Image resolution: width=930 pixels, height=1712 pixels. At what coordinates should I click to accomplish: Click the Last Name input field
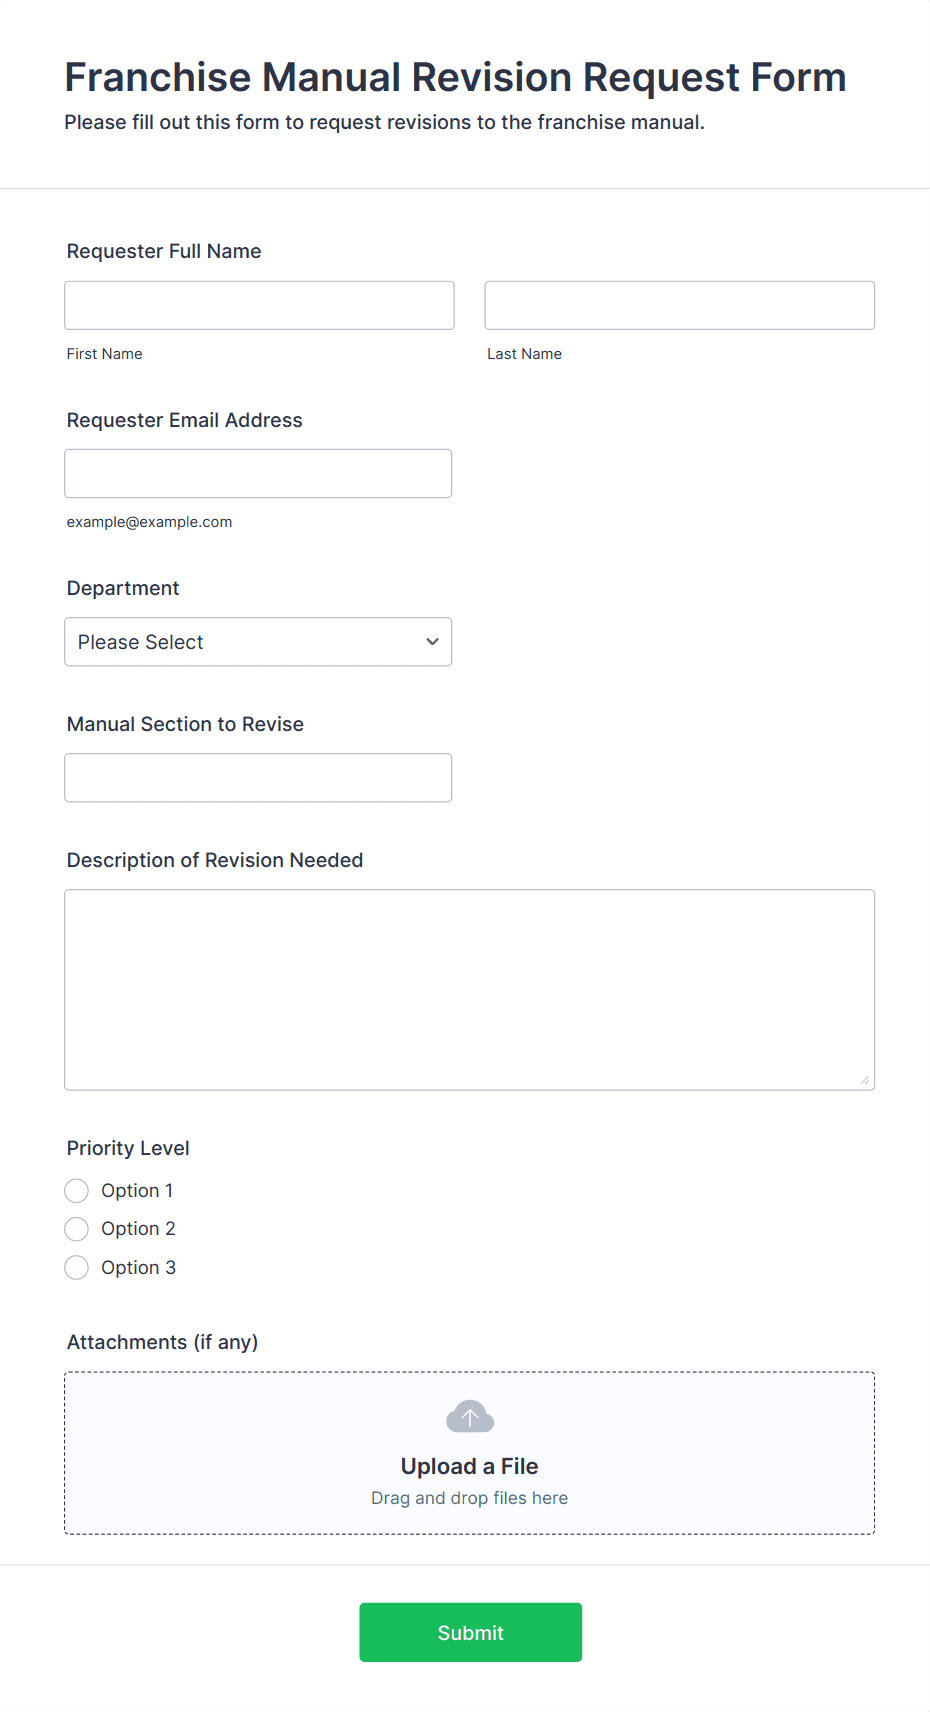(679, 305)
